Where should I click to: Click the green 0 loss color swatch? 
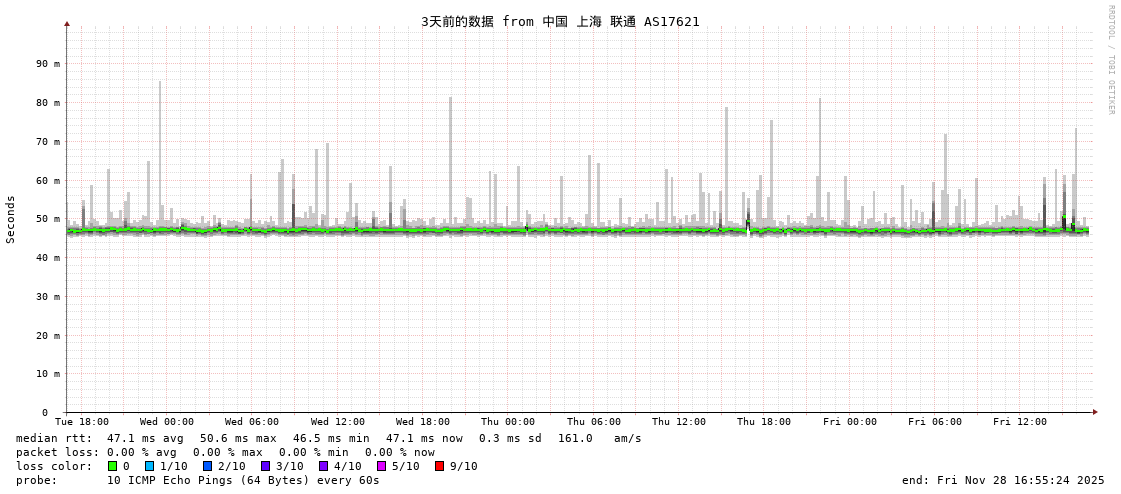(113, 466)
